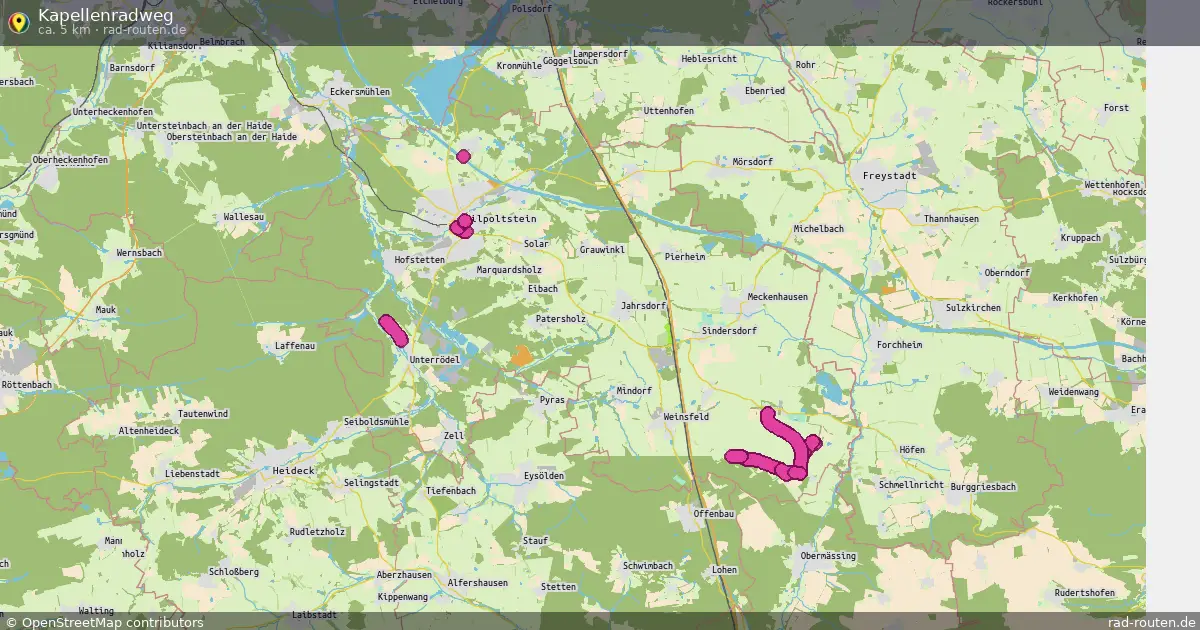Click the Ebenried village label
Screen dimensions: 1200x630
coord(765,90)
